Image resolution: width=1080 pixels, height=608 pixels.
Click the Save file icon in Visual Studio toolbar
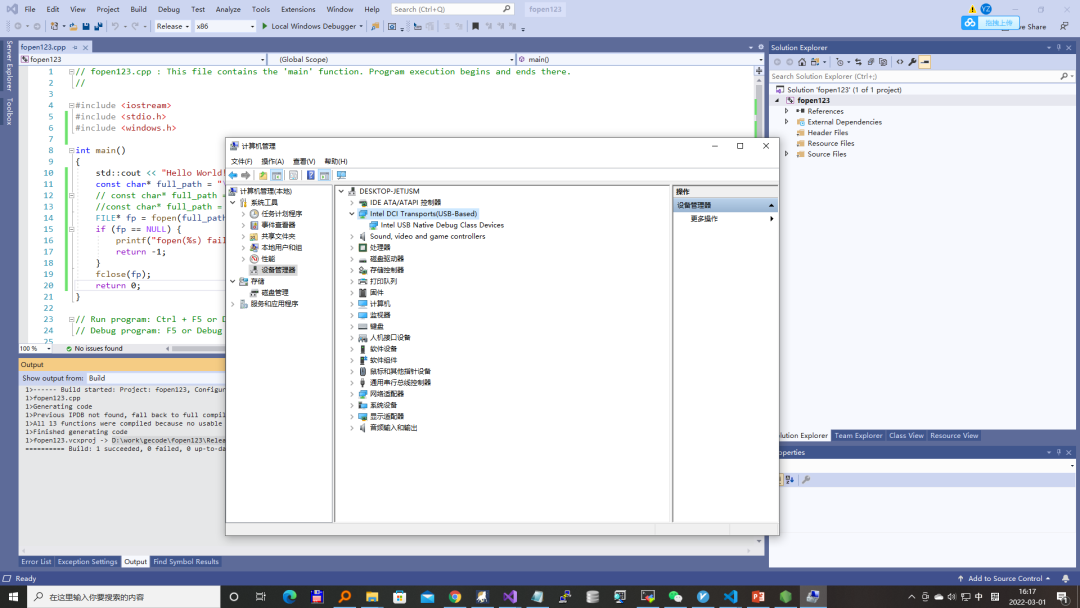tap(86, 26)
